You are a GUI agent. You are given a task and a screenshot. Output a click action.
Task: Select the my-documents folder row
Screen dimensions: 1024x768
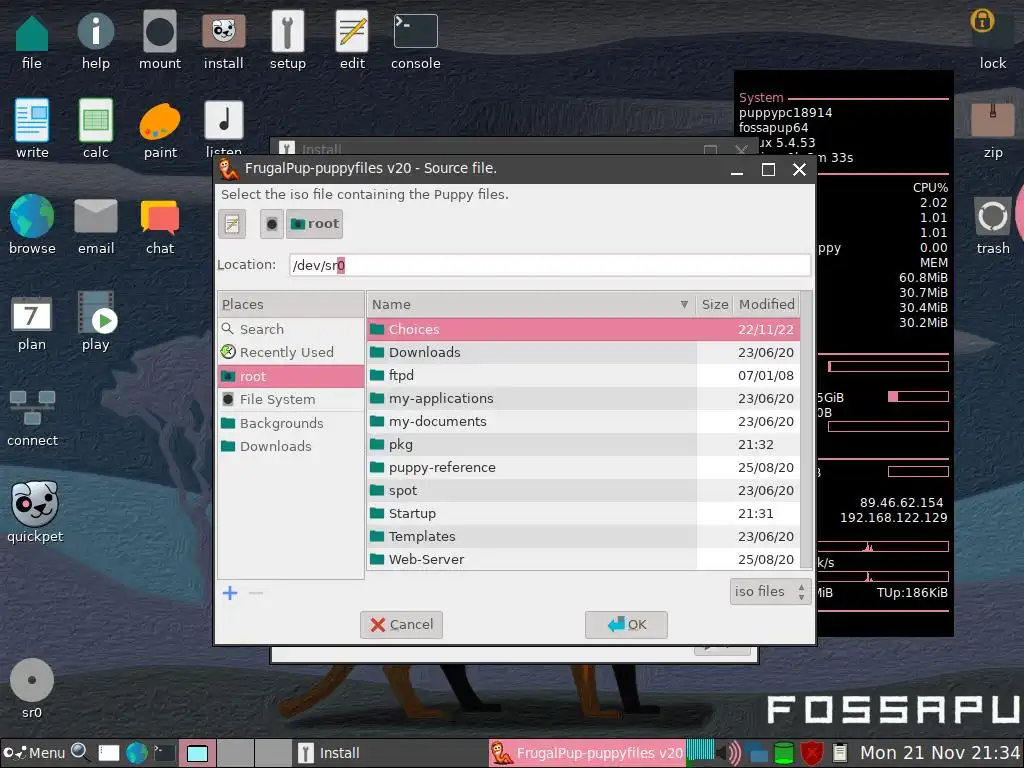click(583, 421)
